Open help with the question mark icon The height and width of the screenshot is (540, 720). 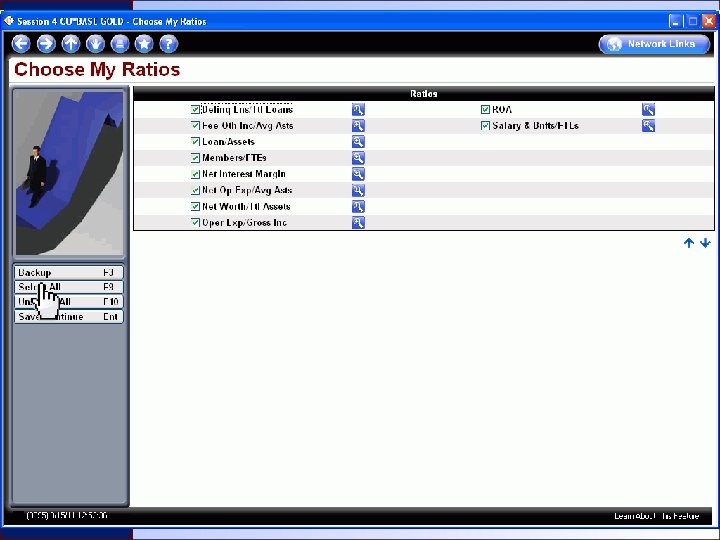click(169, 44)
